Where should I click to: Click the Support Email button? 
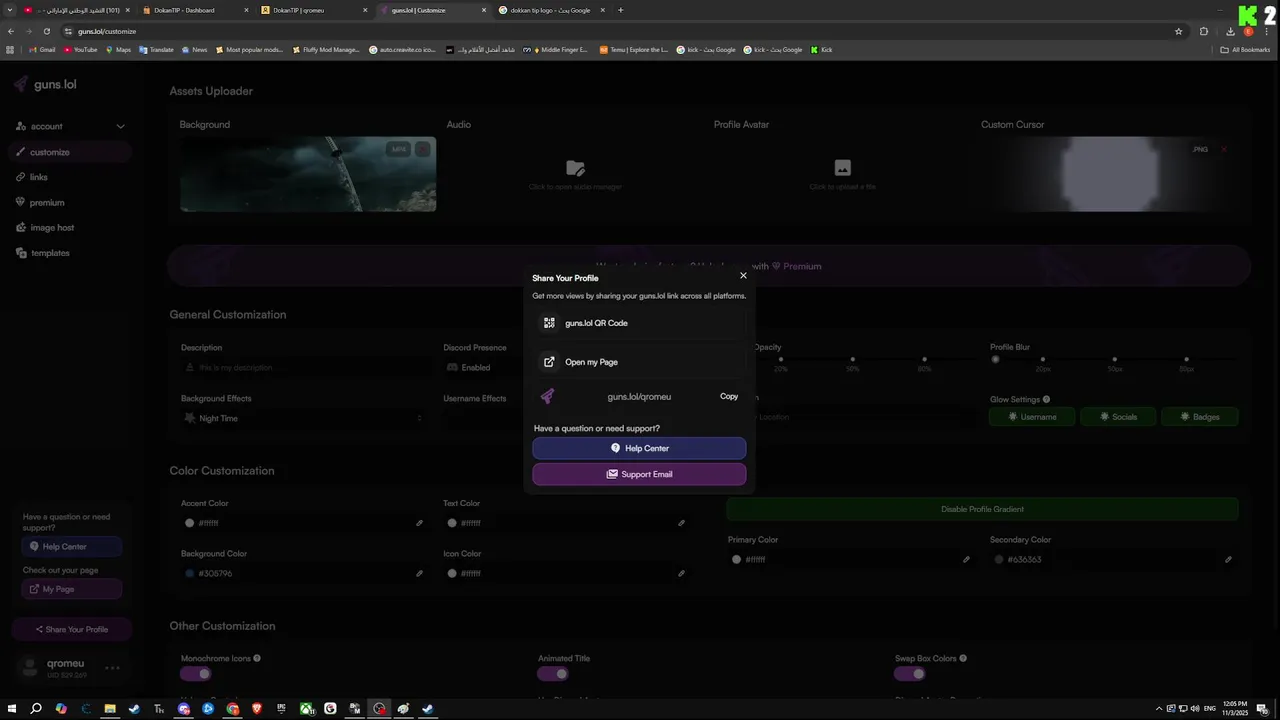639,474
